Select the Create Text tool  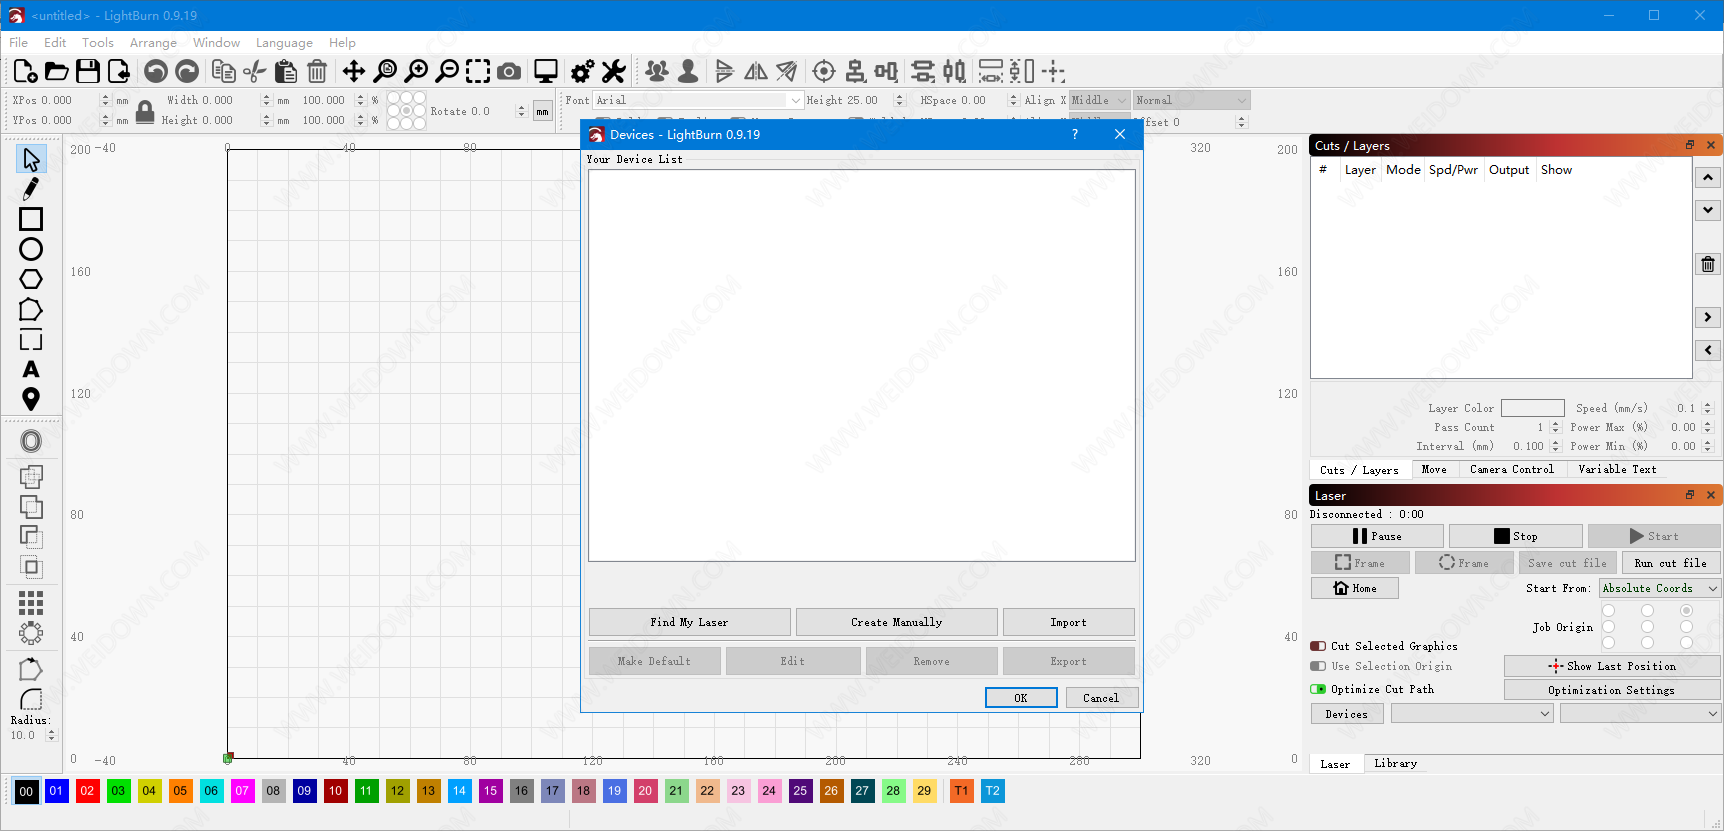point(31,370)
